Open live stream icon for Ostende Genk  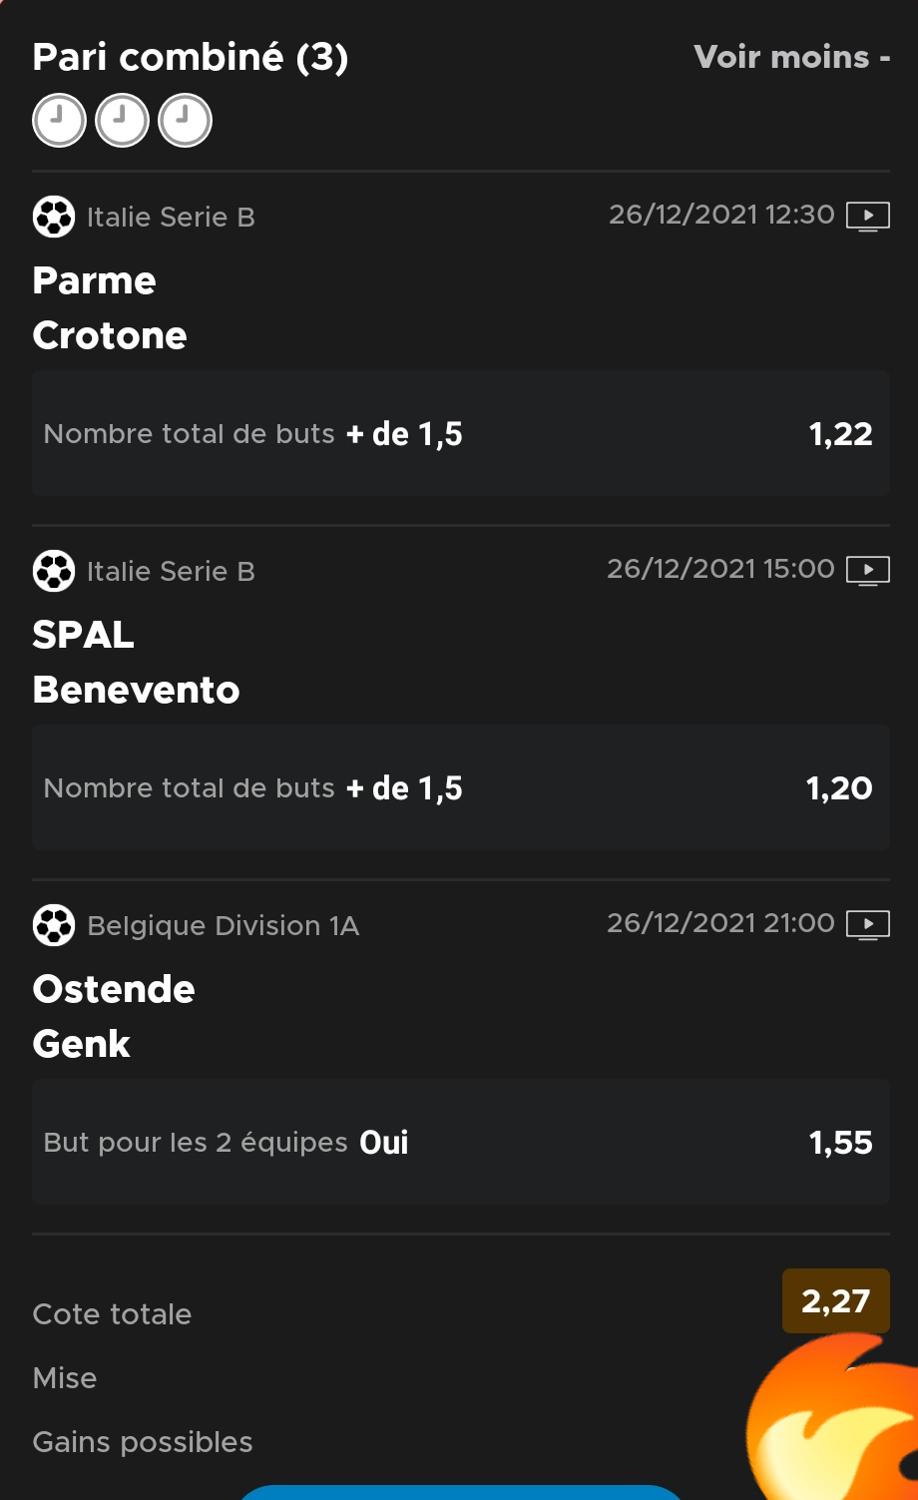868,924
